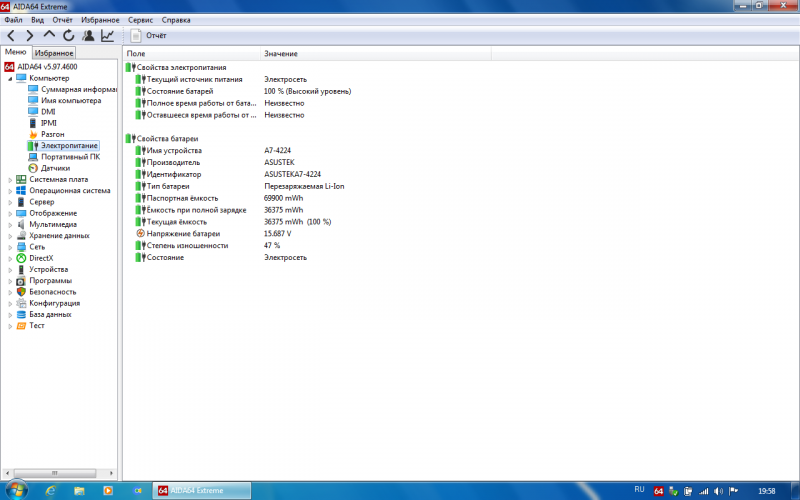This screenshot has height=500, width=800.
Task: Go up one level with Up arrow
Action: coord(49,35)
